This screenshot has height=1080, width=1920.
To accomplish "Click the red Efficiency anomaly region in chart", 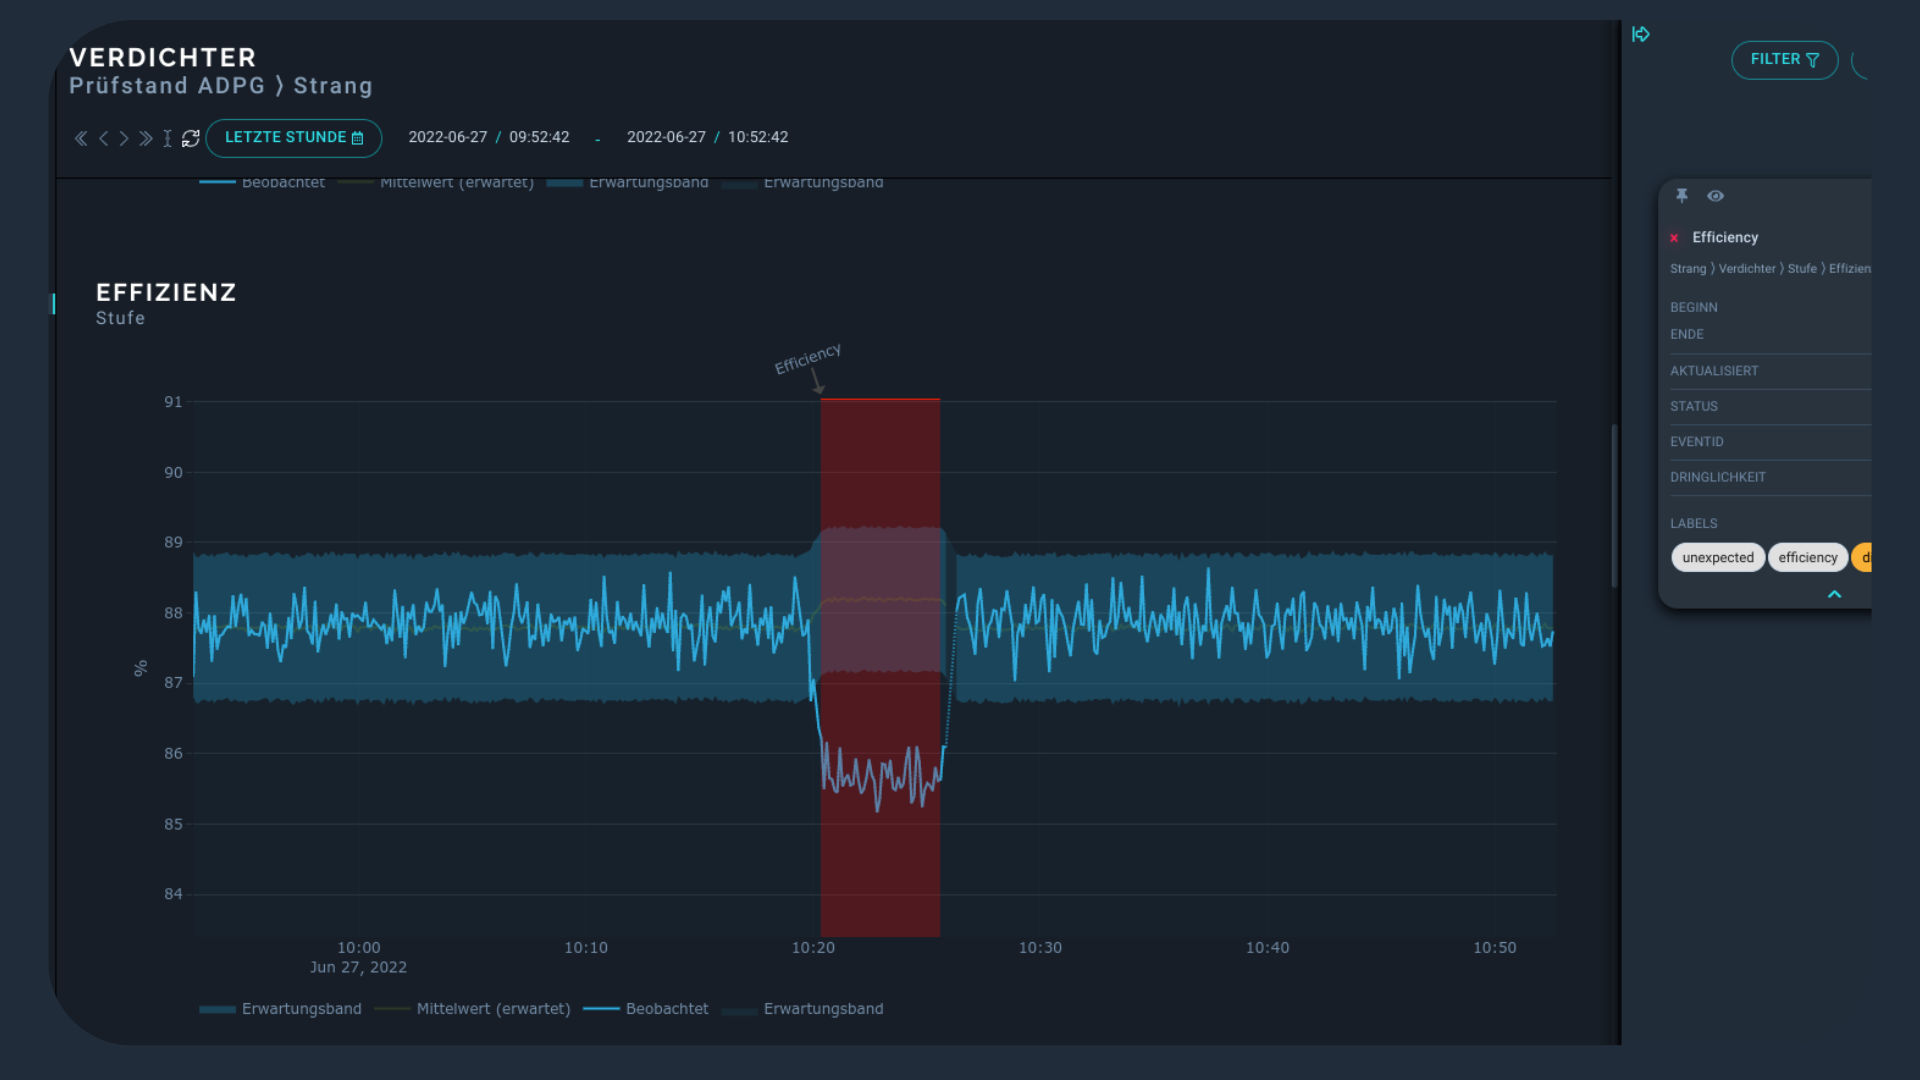I will (880, 460).
